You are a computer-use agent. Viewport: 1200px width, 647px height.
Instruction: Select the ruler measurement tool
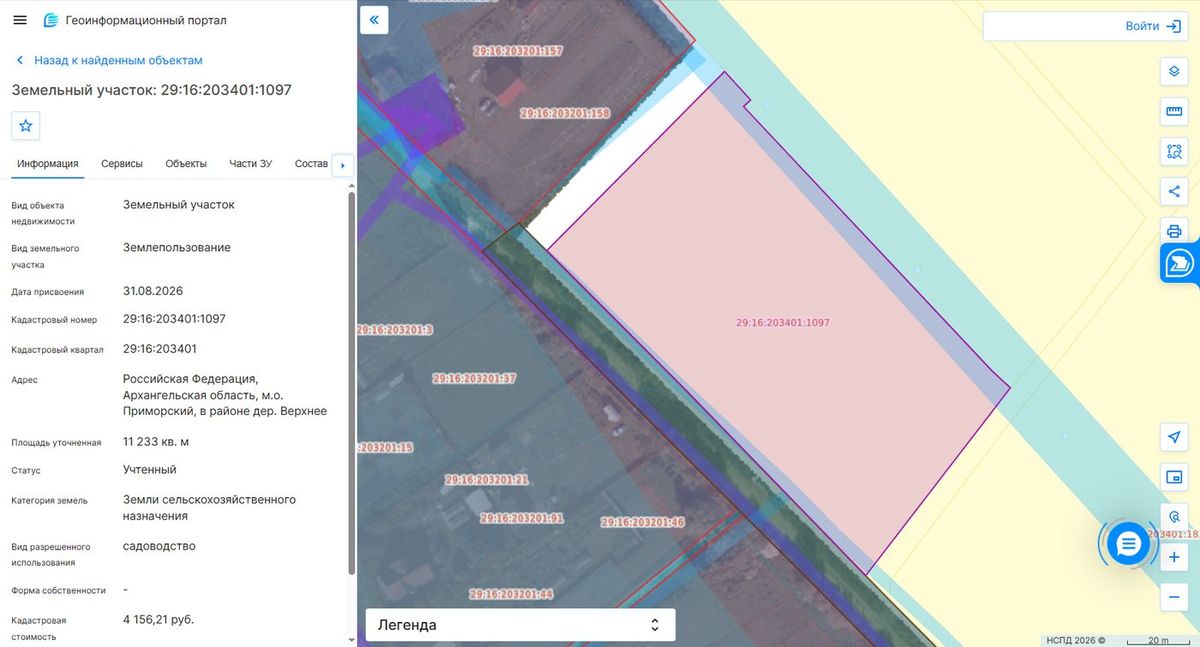1174,112
